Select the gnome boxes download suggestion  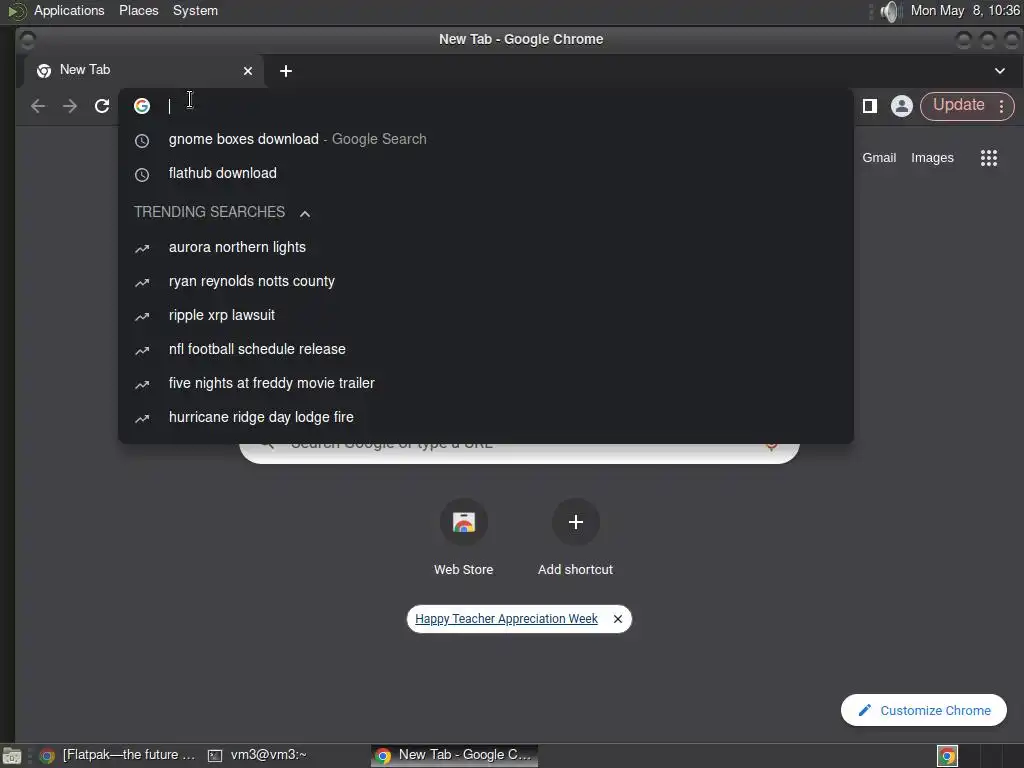486,139
